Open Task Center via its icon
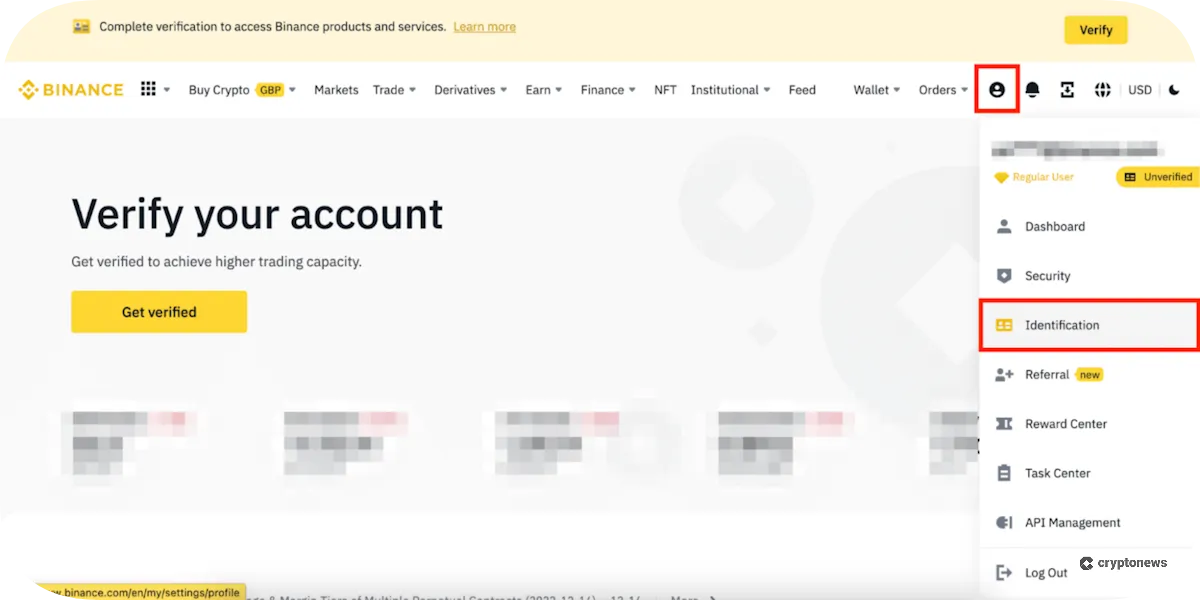Viewport: 1200px width, 600px height. coord(1001,473)
